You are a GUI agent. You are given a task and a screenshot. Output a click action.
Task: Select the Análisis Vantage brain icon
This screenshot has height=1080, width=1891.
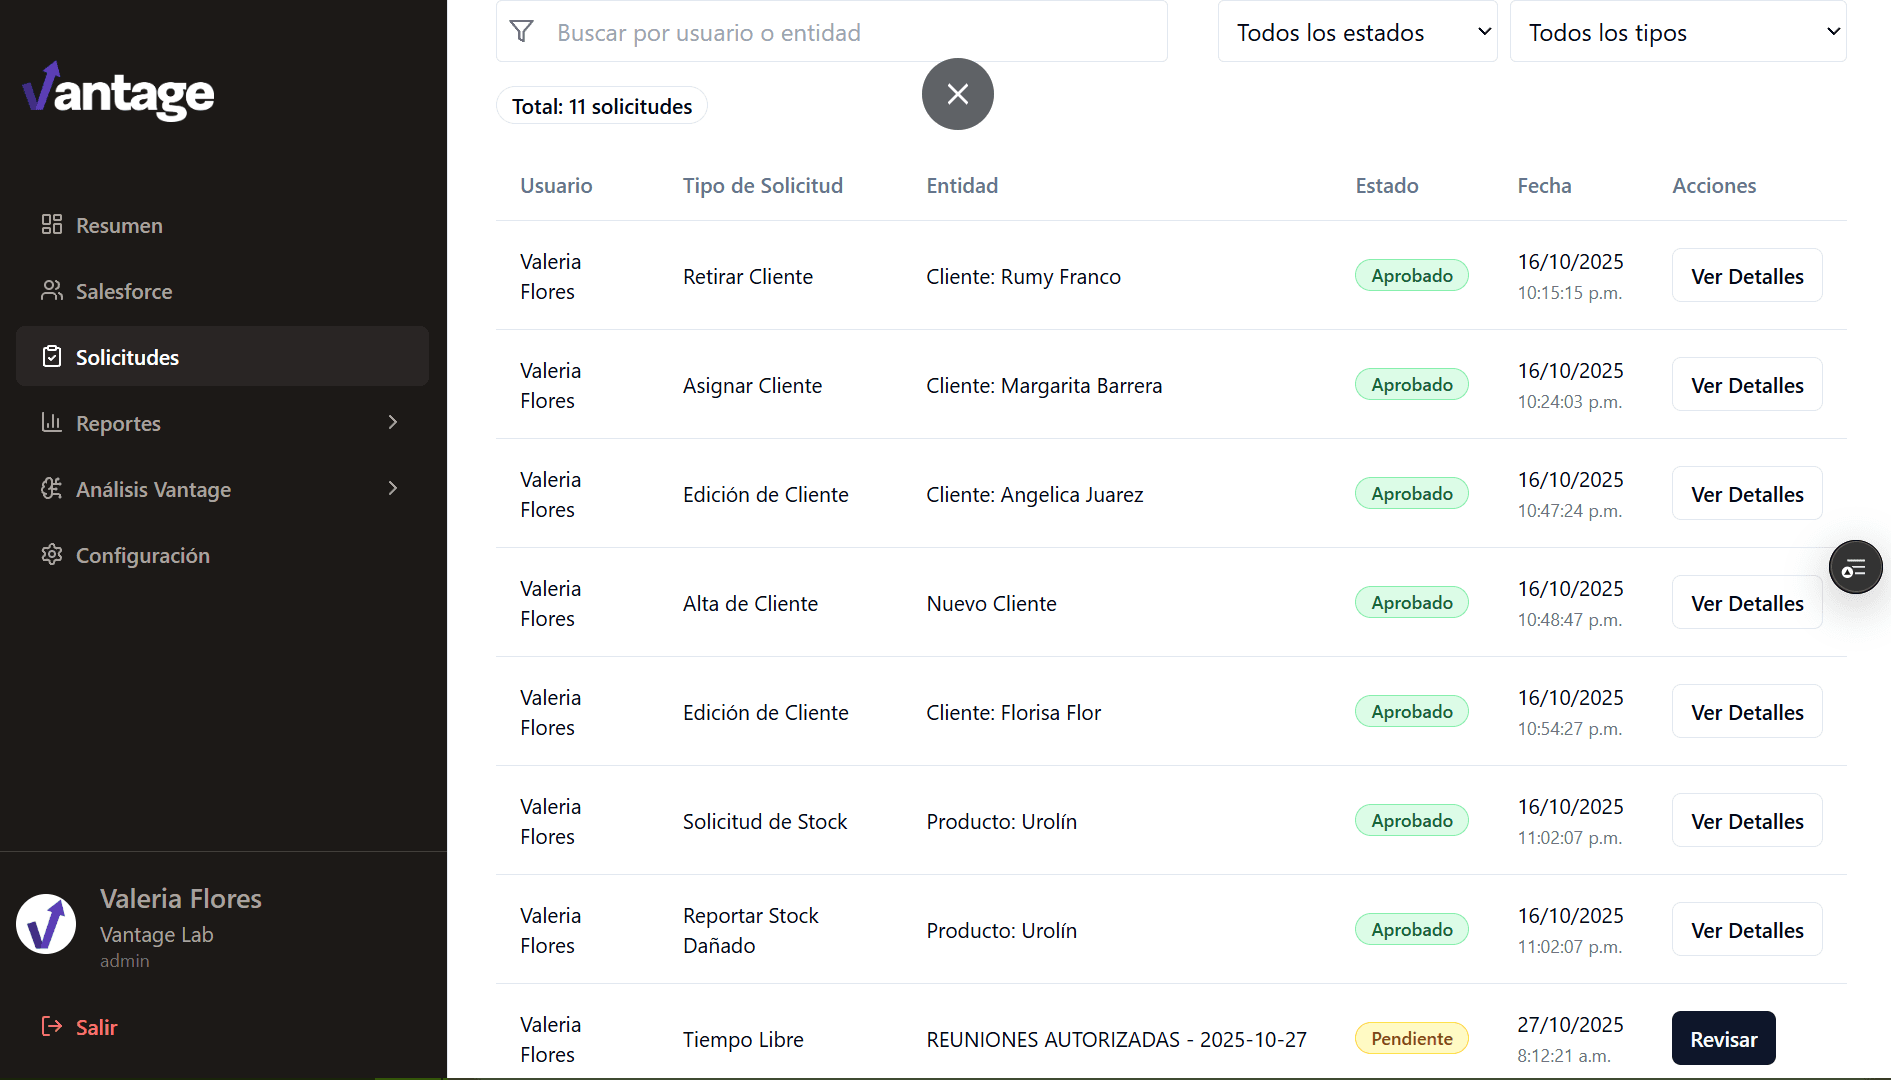52,488
